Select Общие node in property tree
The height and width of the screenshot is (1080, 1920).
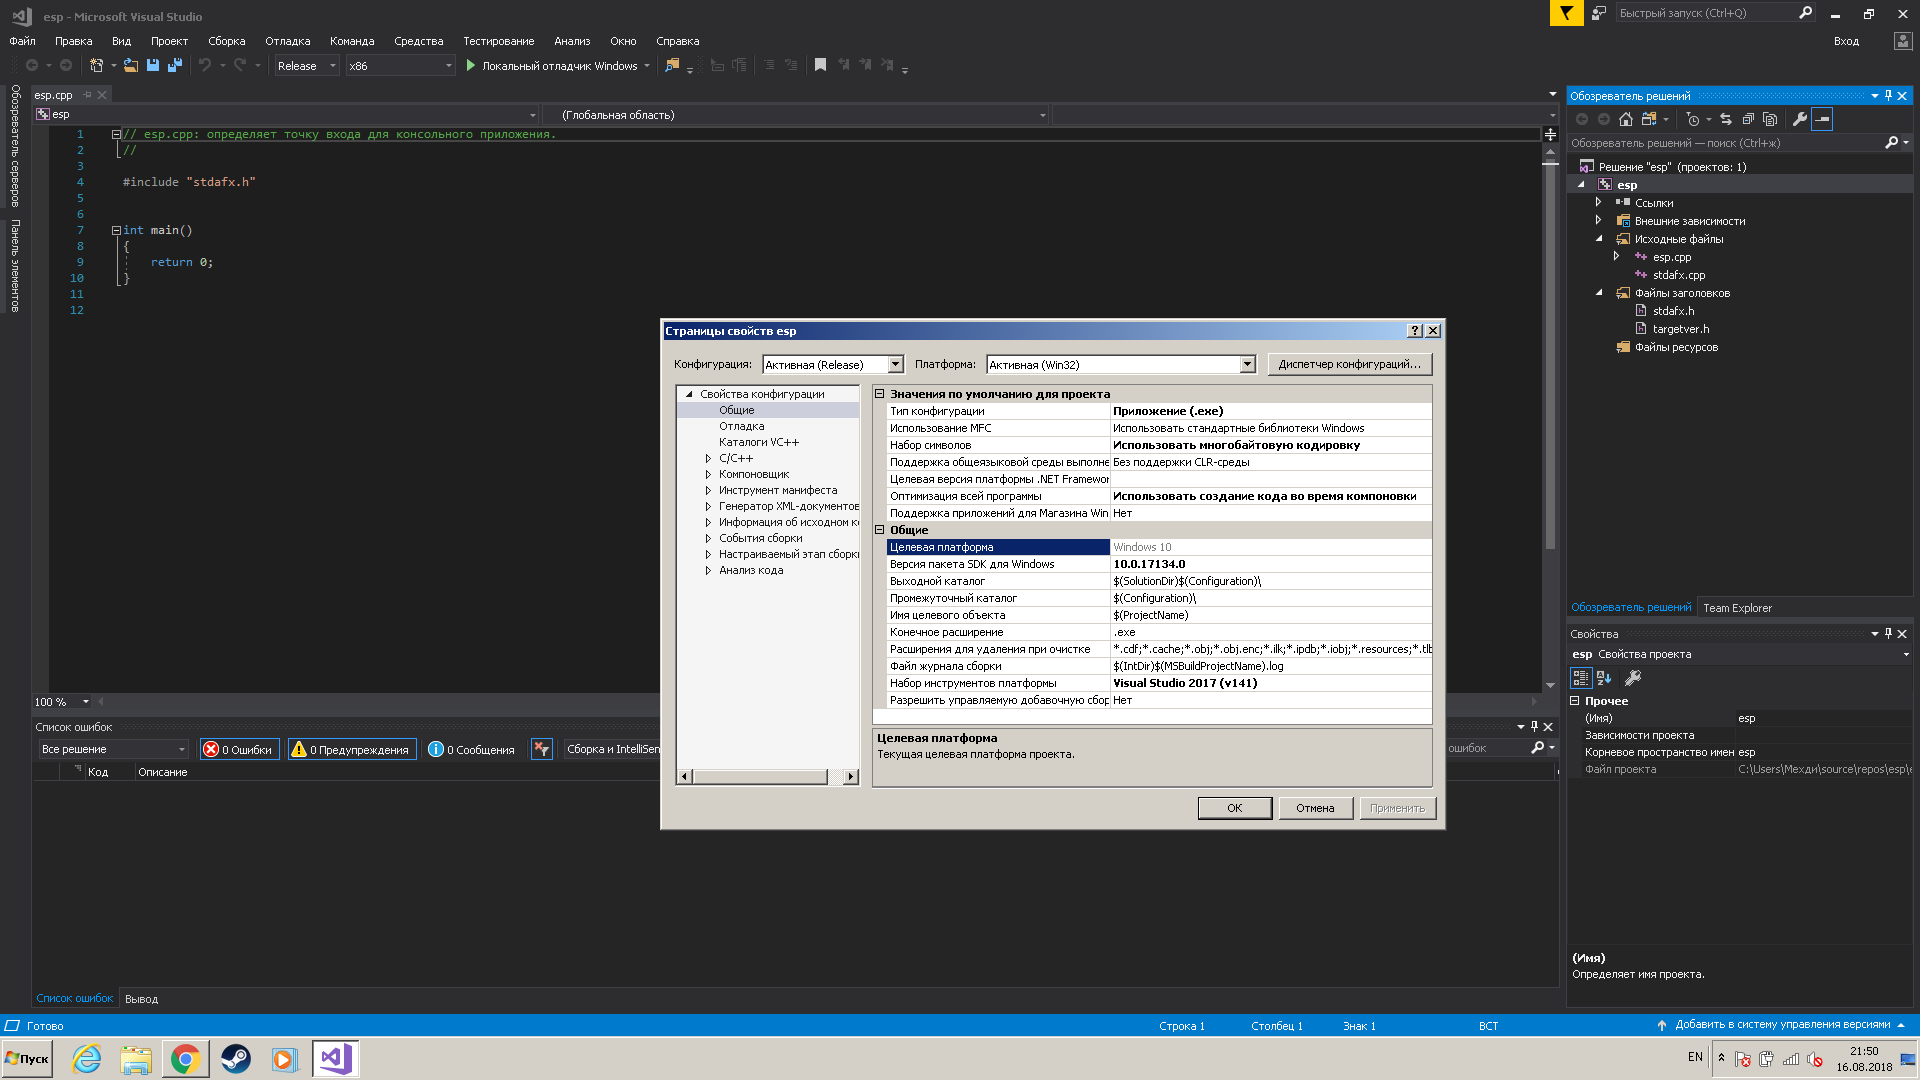coord(737,410)
